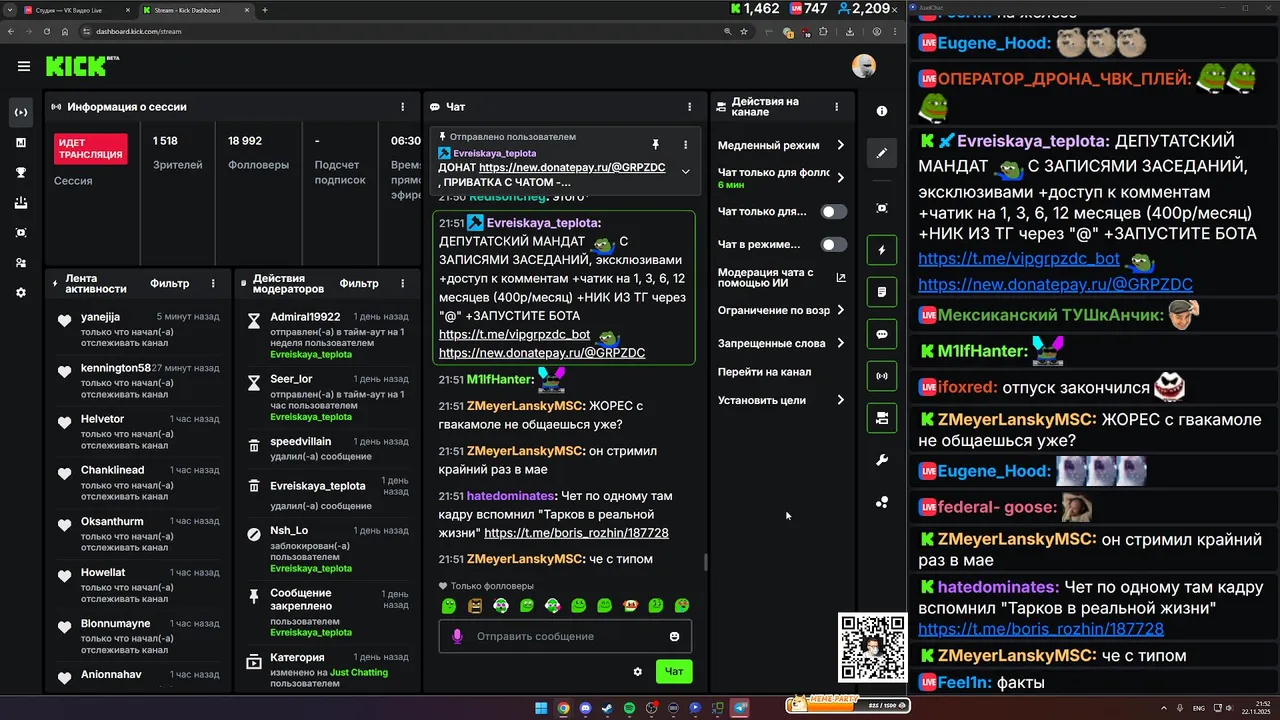Open the wrench tools icon in right toolbar
The image size is (1280, 720).
pos(882,460)
